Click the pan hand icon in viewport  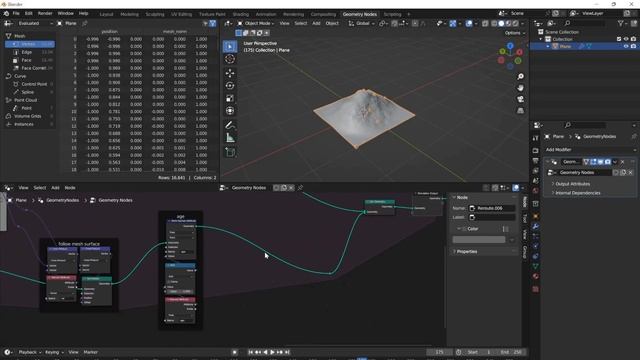520,88
